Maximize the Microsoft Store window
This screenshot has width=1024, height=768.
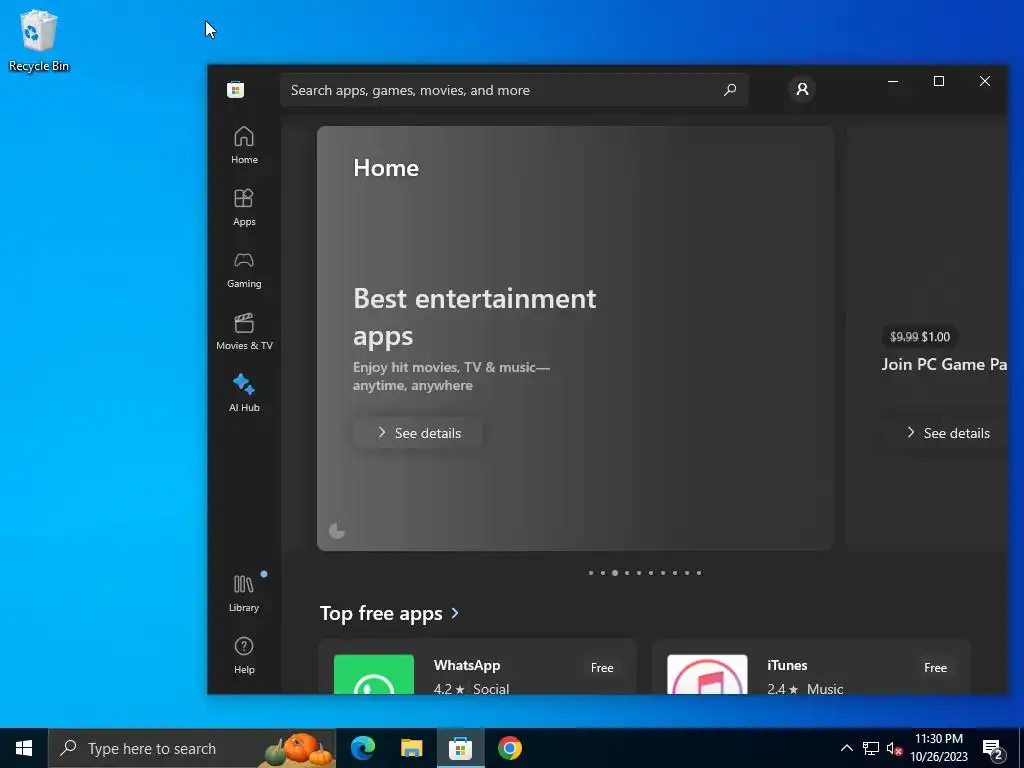(x=938, y=81)
